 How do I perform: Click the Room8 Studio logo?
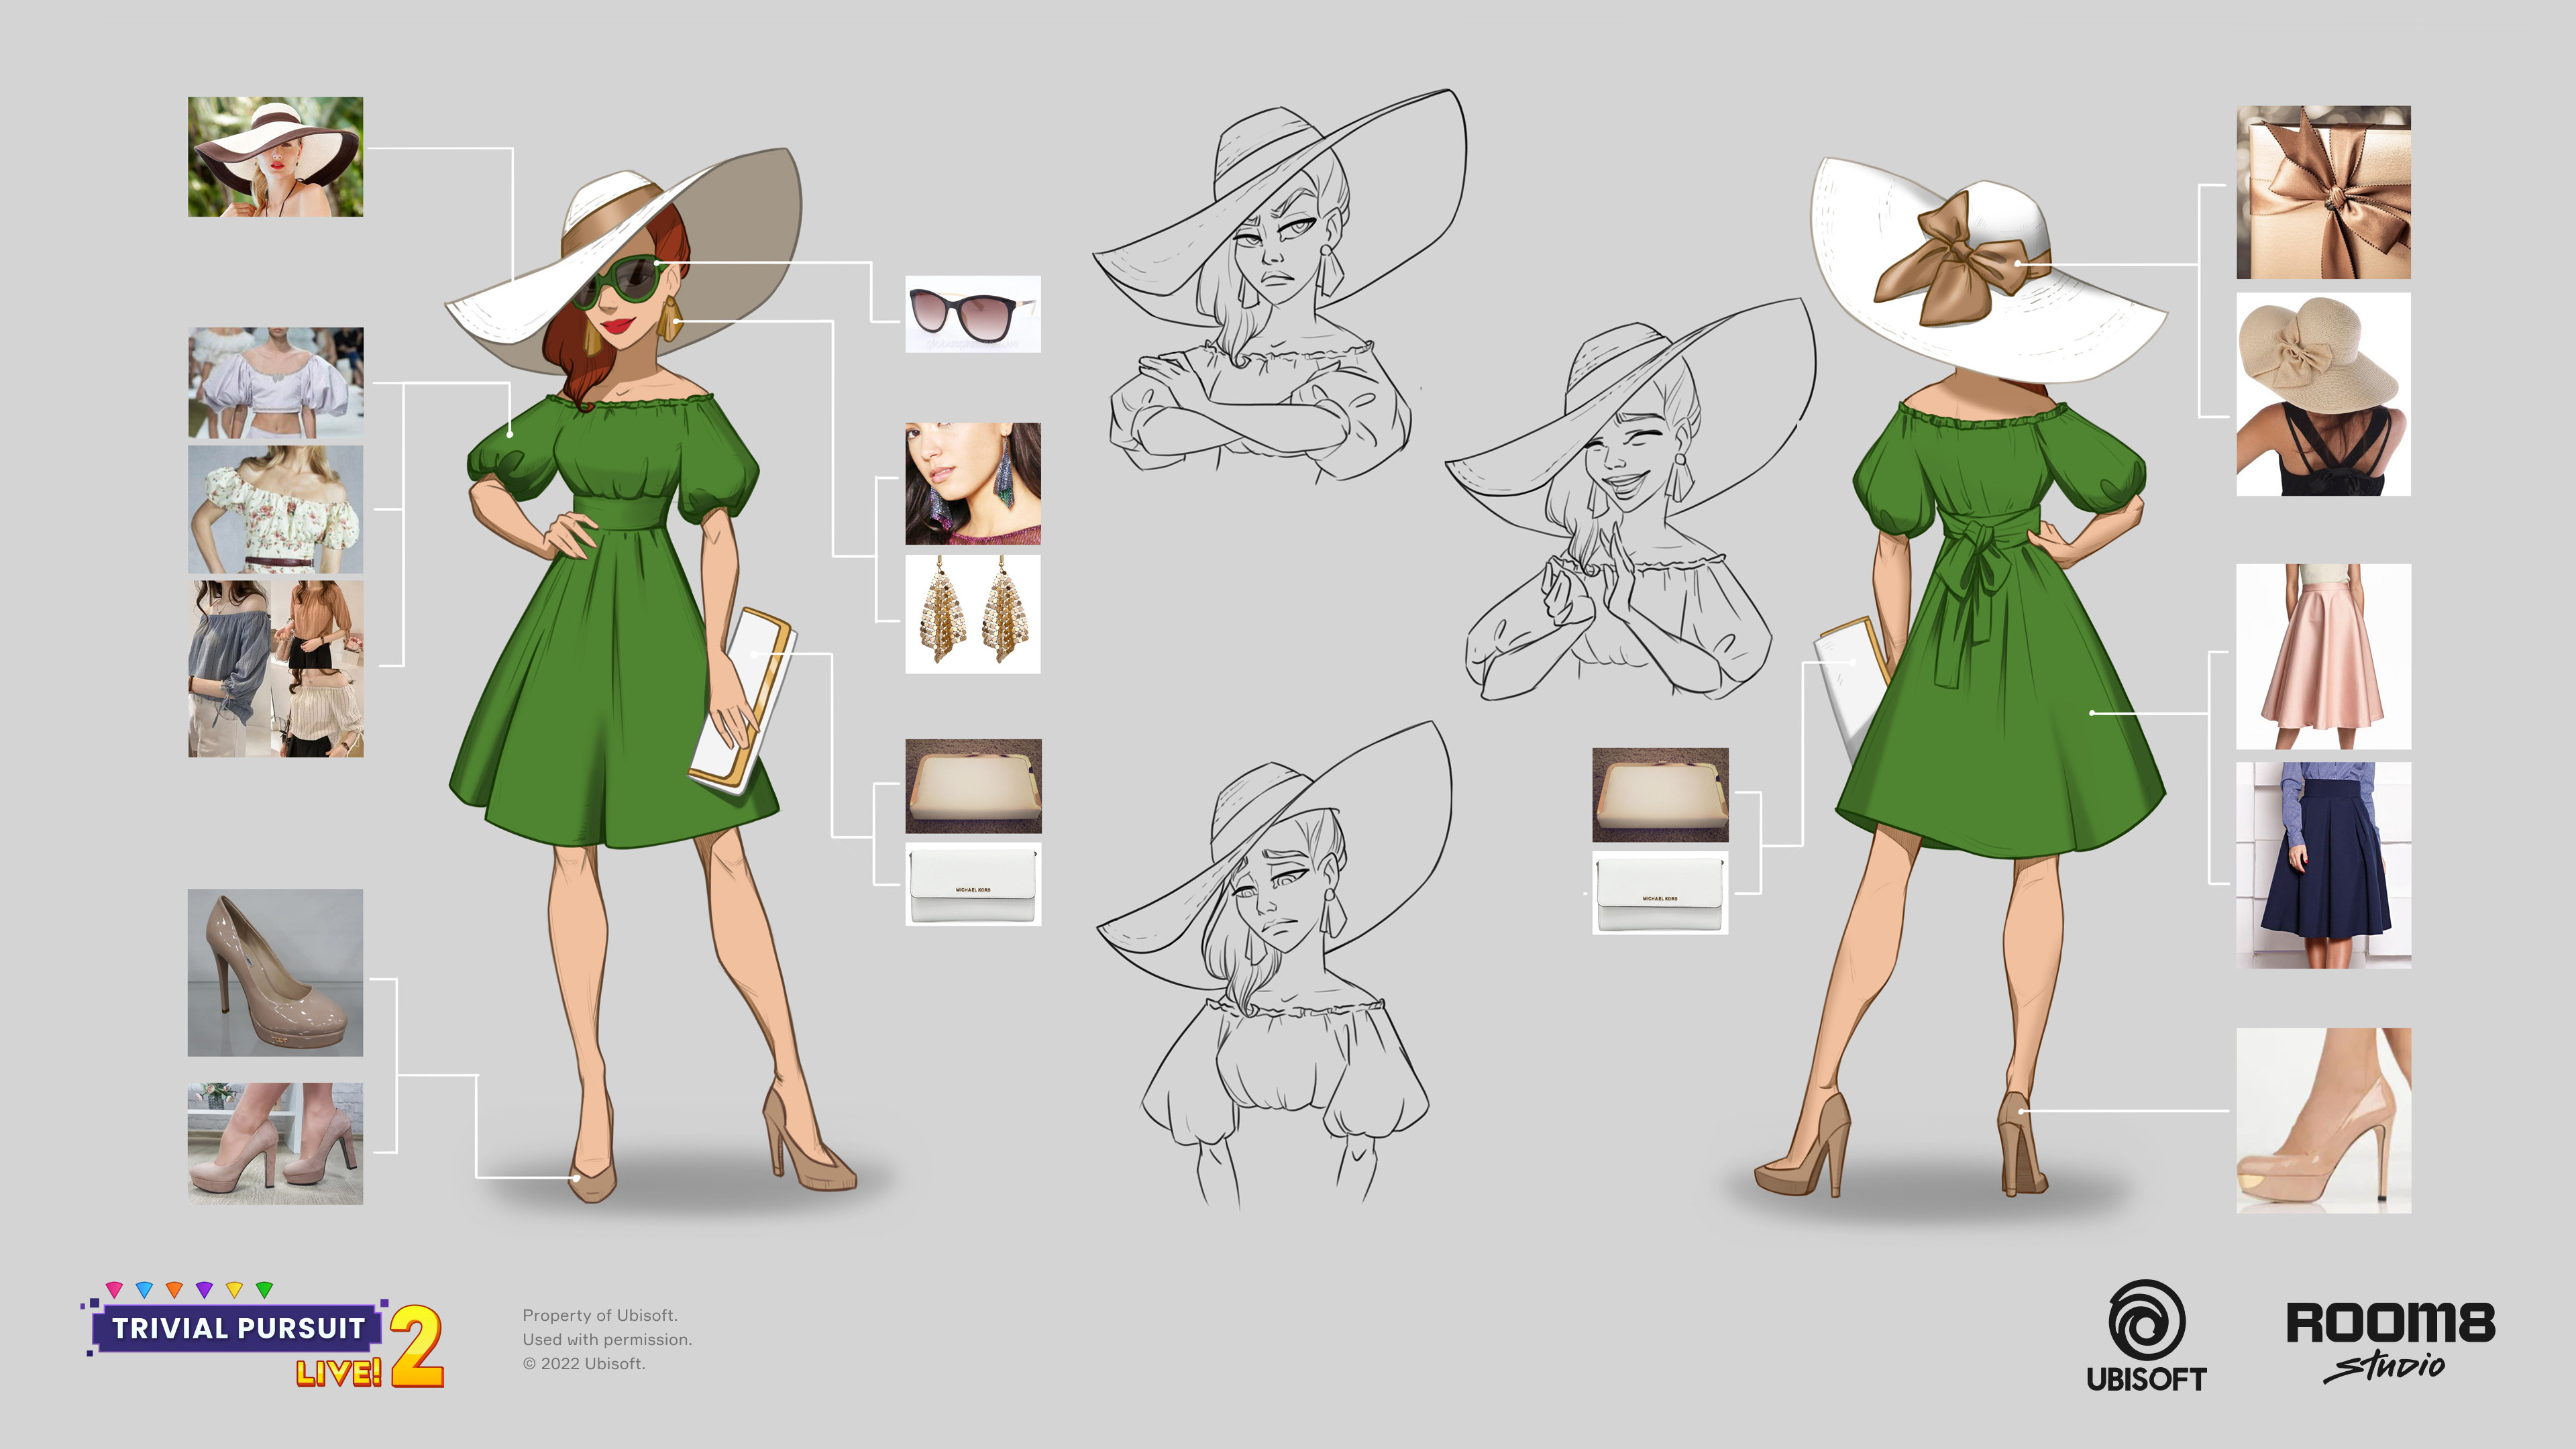tap(2390, 1341)
